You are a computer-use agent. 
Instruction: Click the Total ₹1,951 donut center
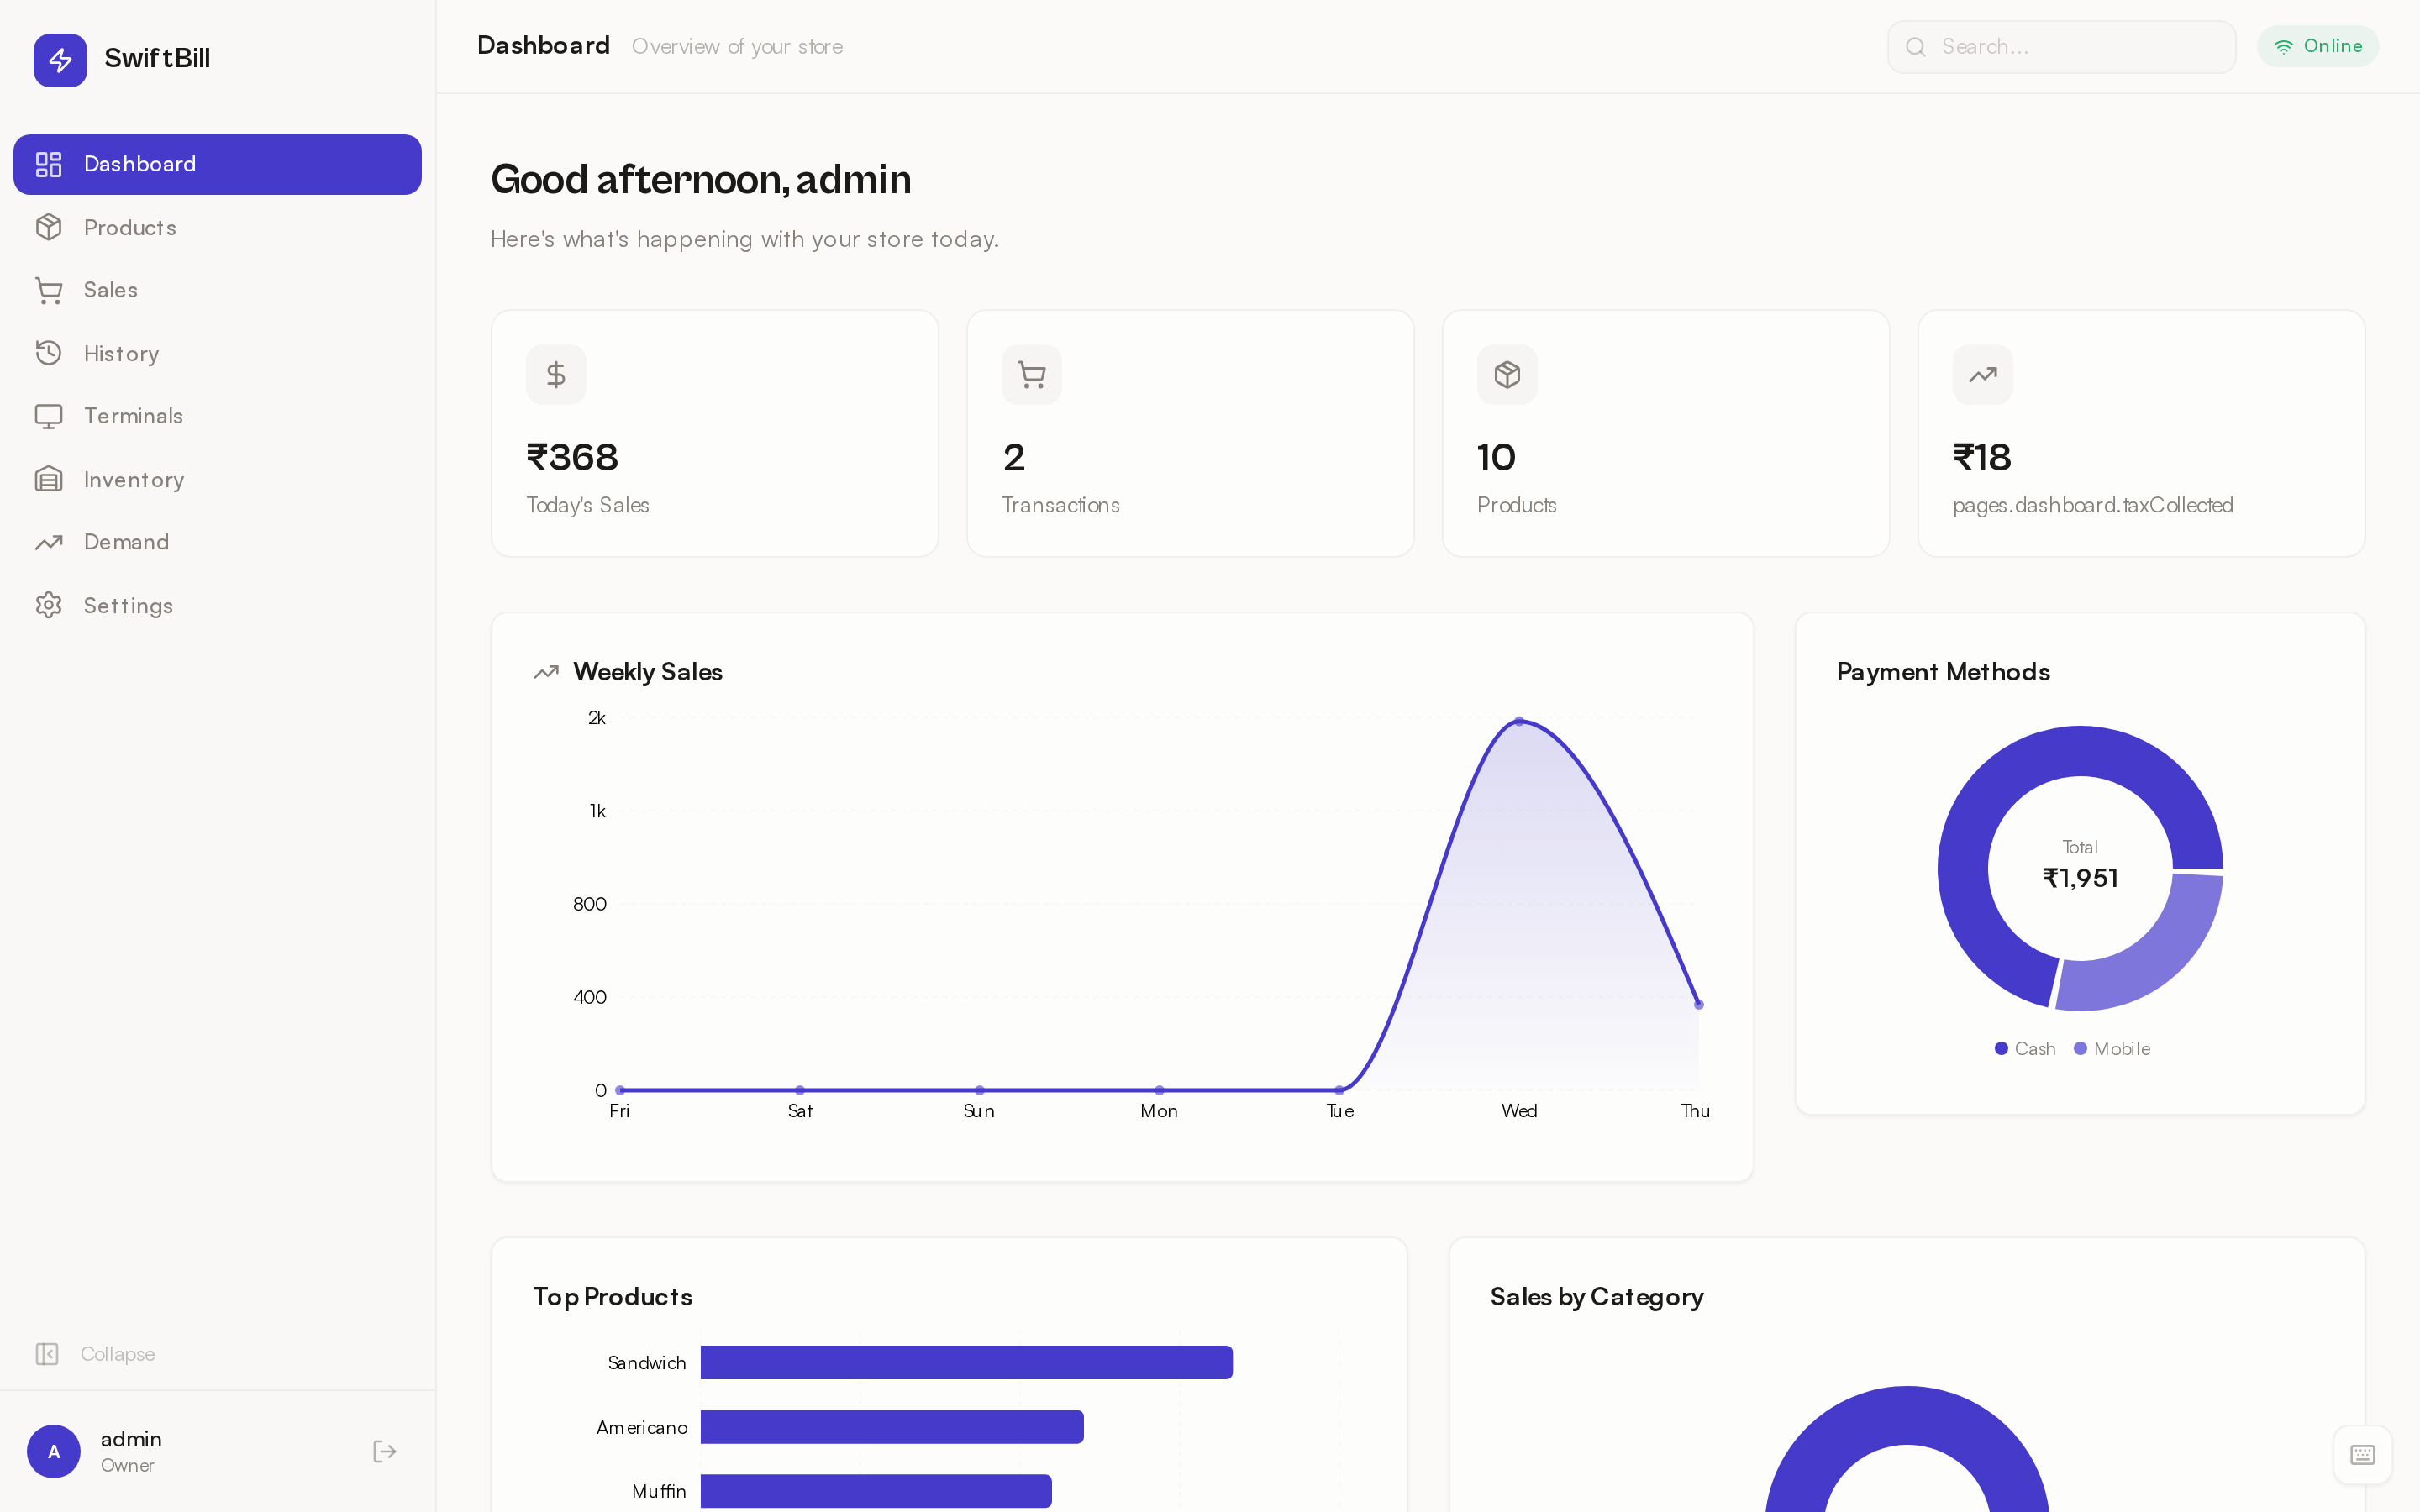(2080, 866)
